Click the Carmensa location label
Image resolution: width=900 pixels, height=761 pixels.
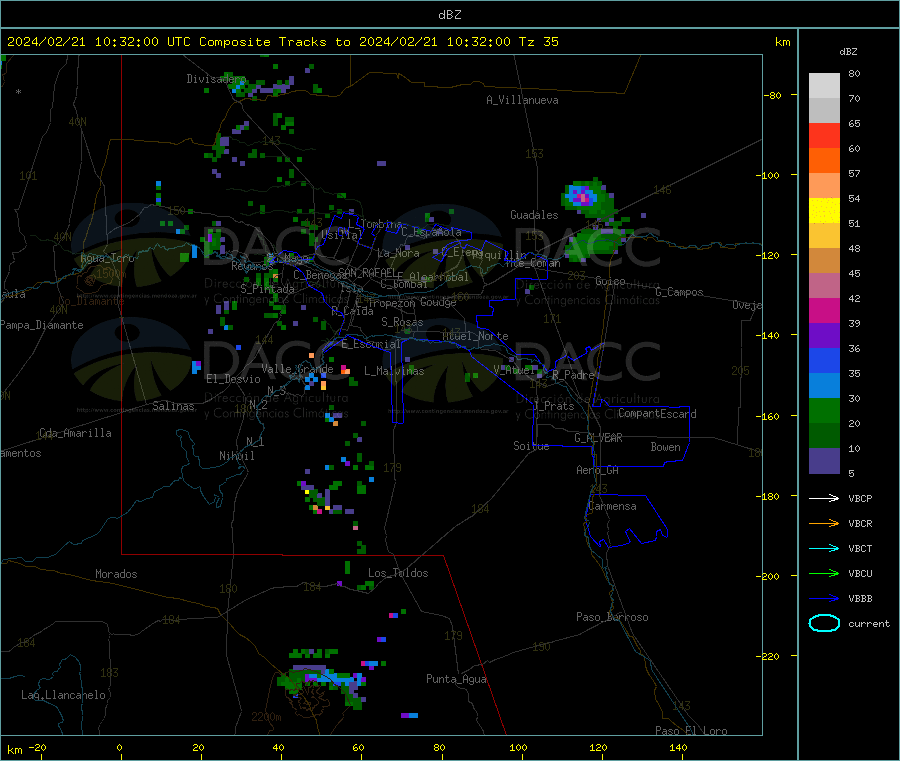pyautogui.click(x=612, y=506)
